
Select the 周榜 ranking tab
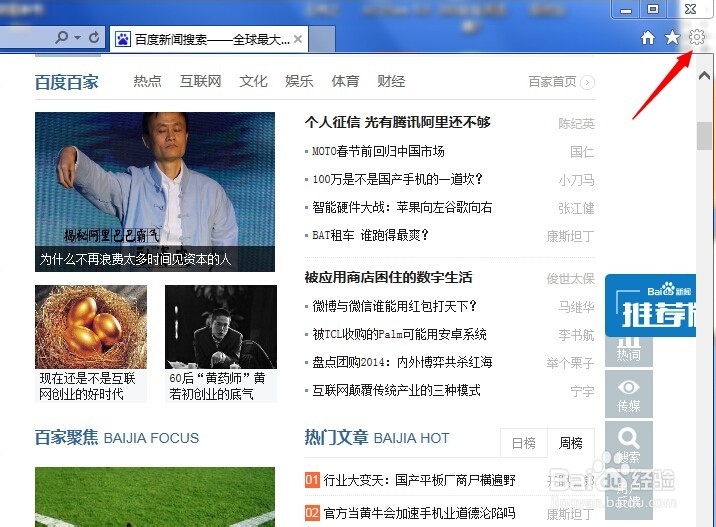pyautogui.click(x=571, y=443)
